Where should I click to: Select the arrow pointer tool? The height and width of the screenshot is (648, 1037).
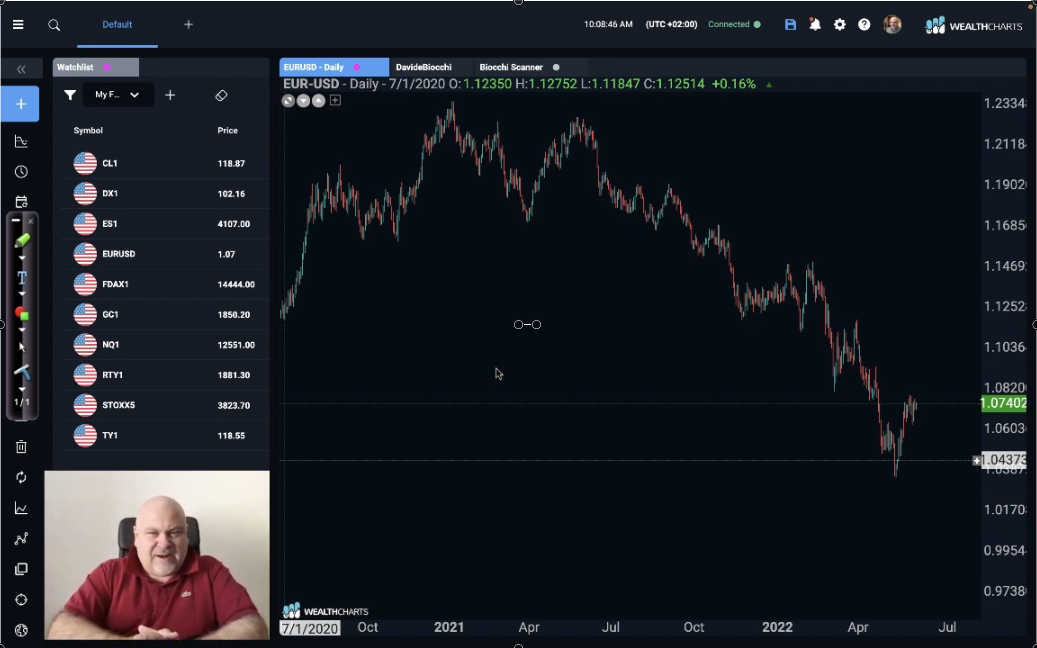tap(22, 346)
